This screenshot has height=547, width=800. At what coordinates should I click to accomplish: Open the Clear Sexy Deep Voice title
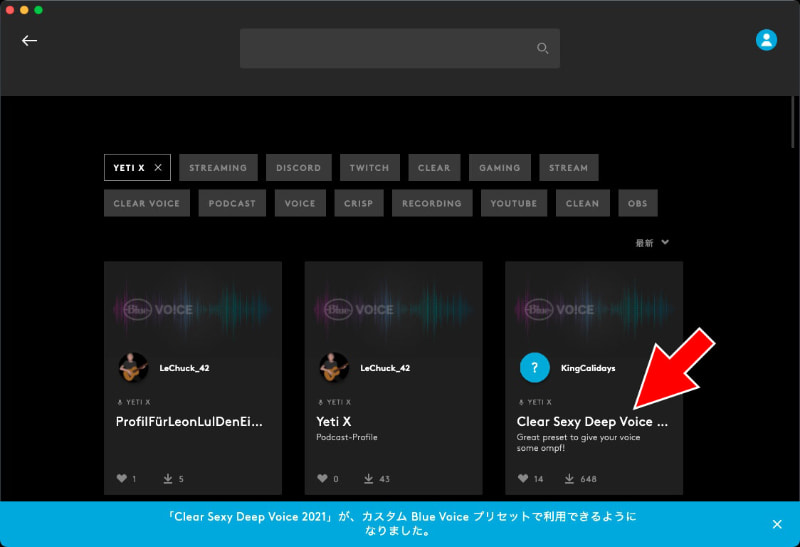[592, 422]
